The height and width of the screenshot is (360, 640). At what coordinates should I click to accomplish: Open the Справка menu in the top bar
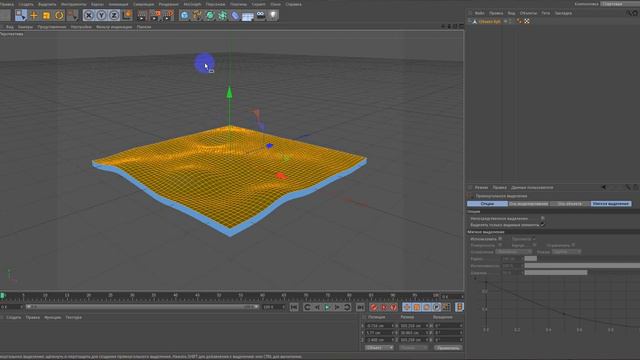click(293, 4)
